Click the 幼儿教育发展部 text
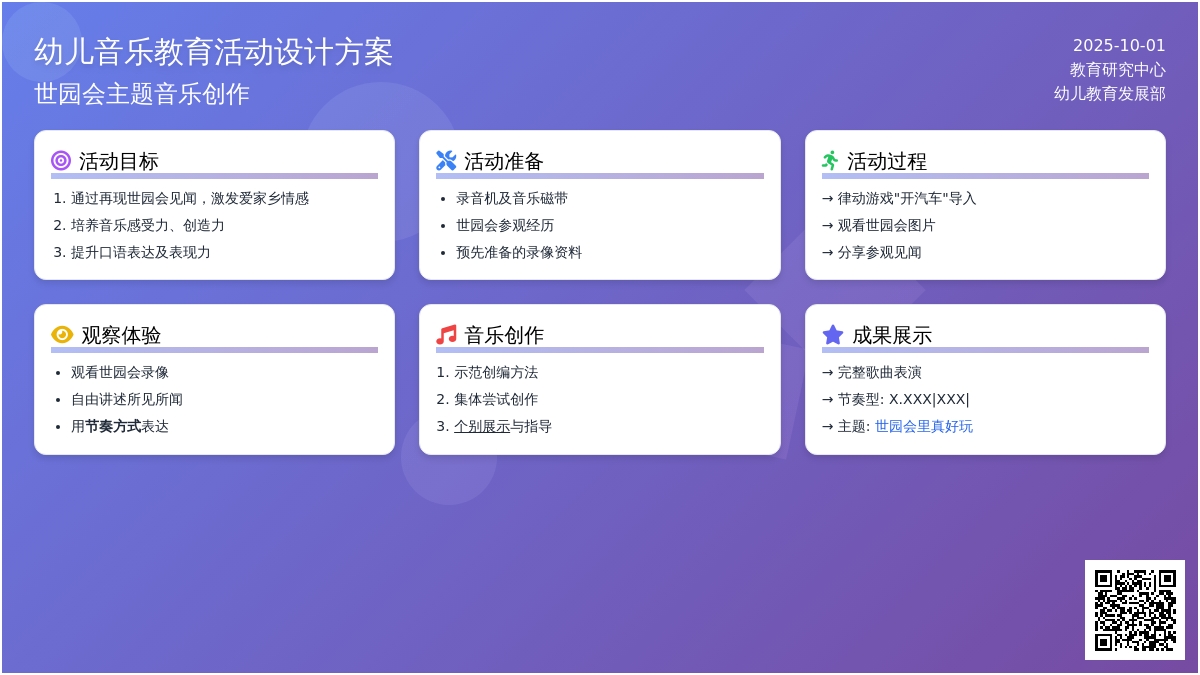1200x675 pixels. [x=1109, y=94]
